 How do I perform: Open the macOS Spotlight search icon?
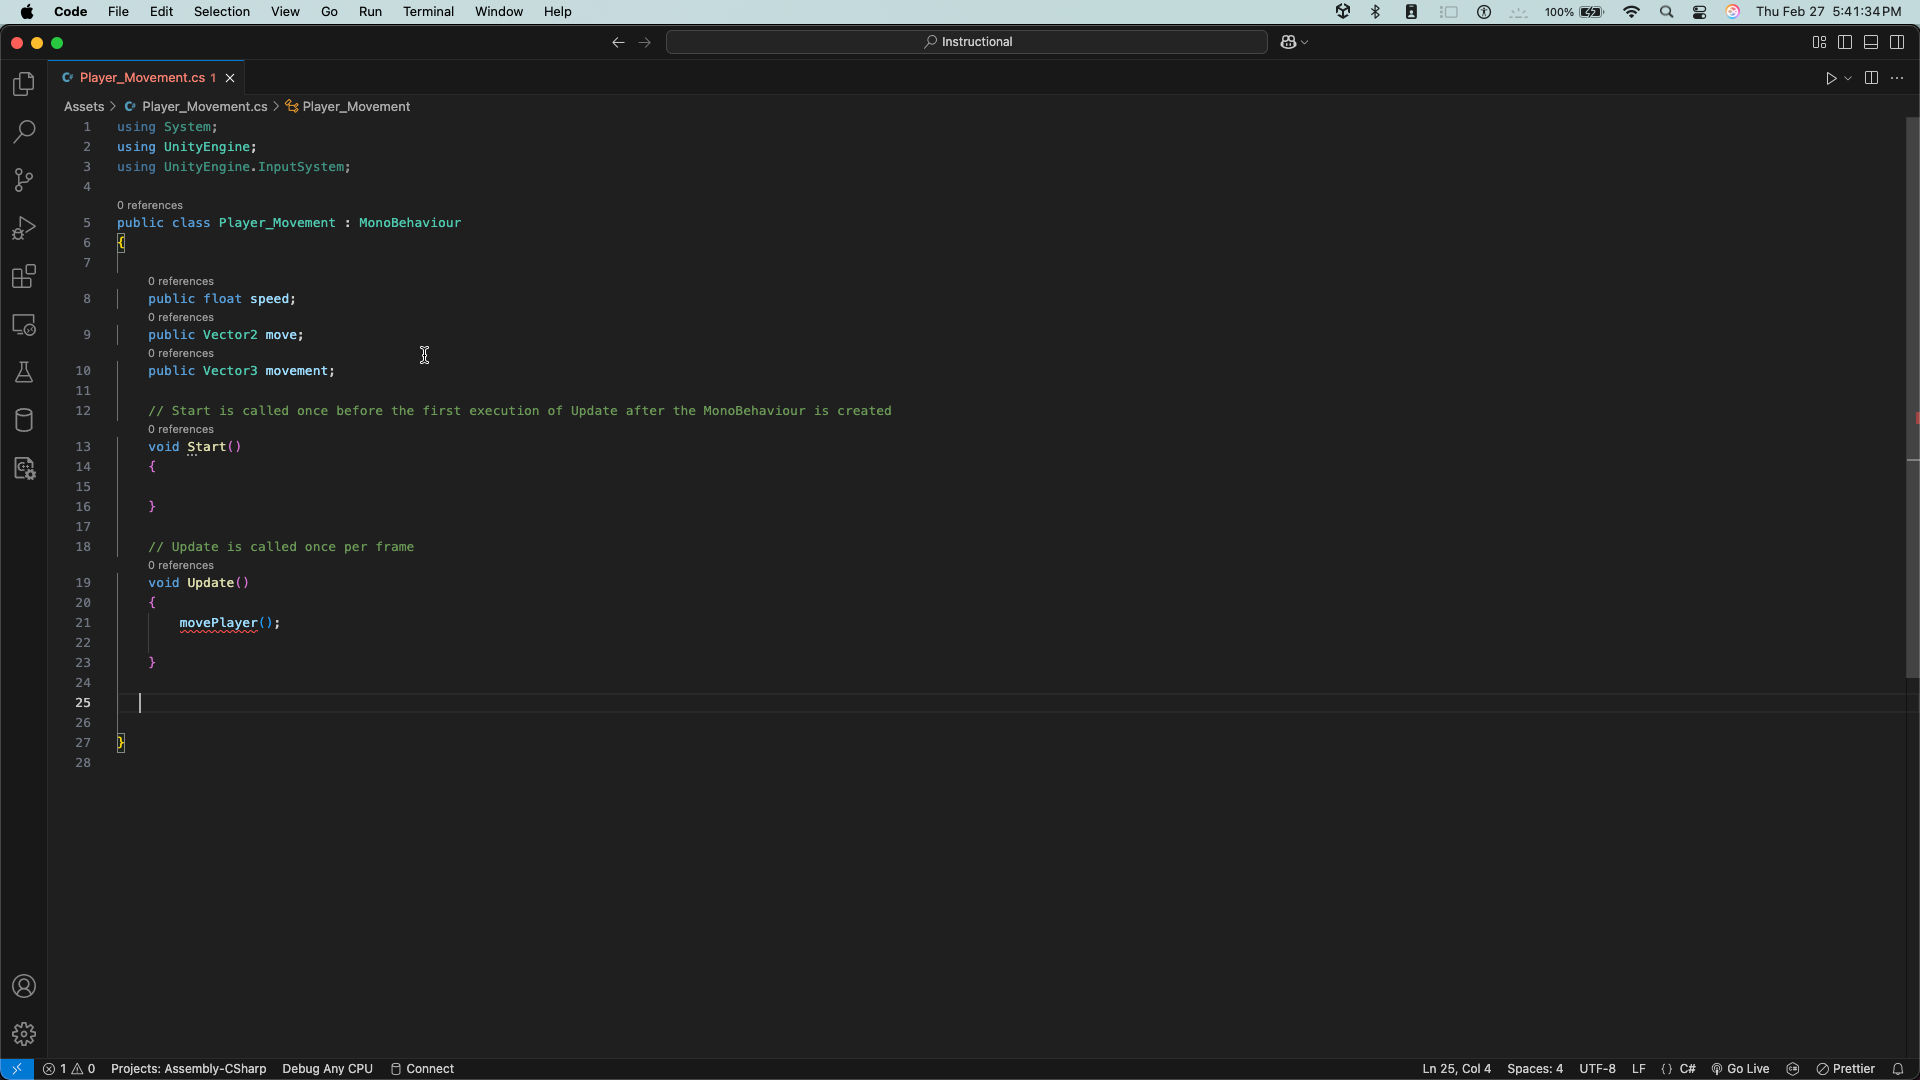(1666, 12)
